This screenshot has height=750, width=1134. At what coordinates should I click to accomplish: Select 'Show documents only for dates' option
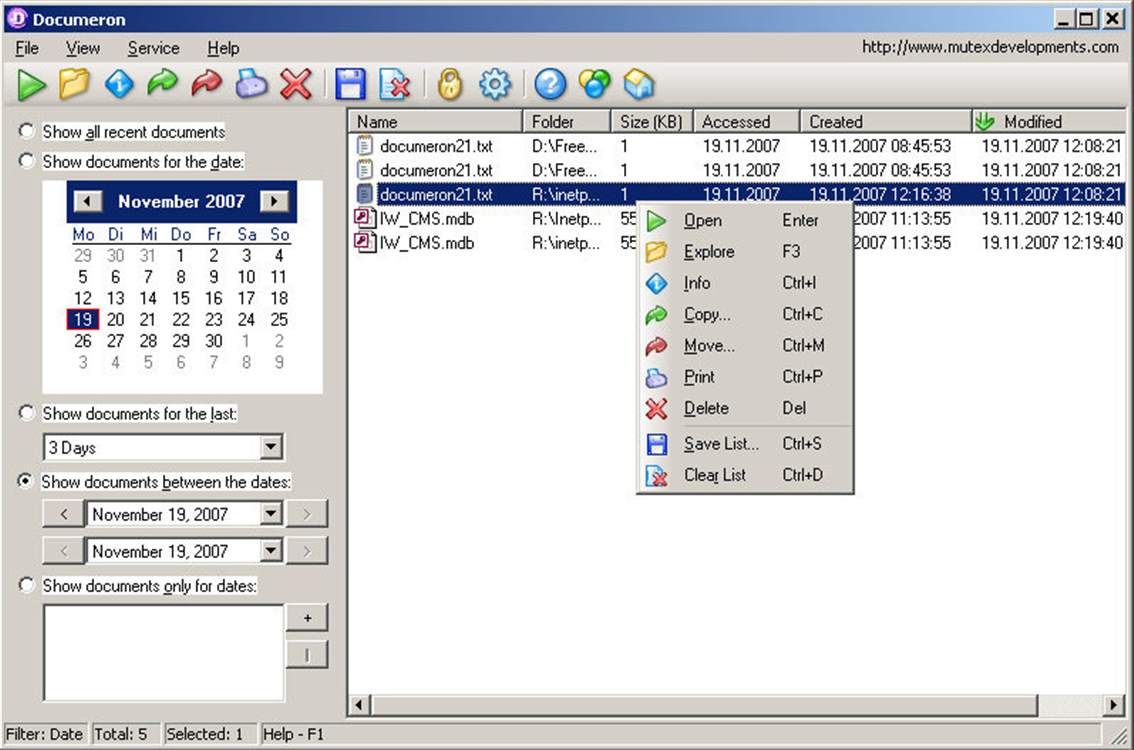coord(27,584)
